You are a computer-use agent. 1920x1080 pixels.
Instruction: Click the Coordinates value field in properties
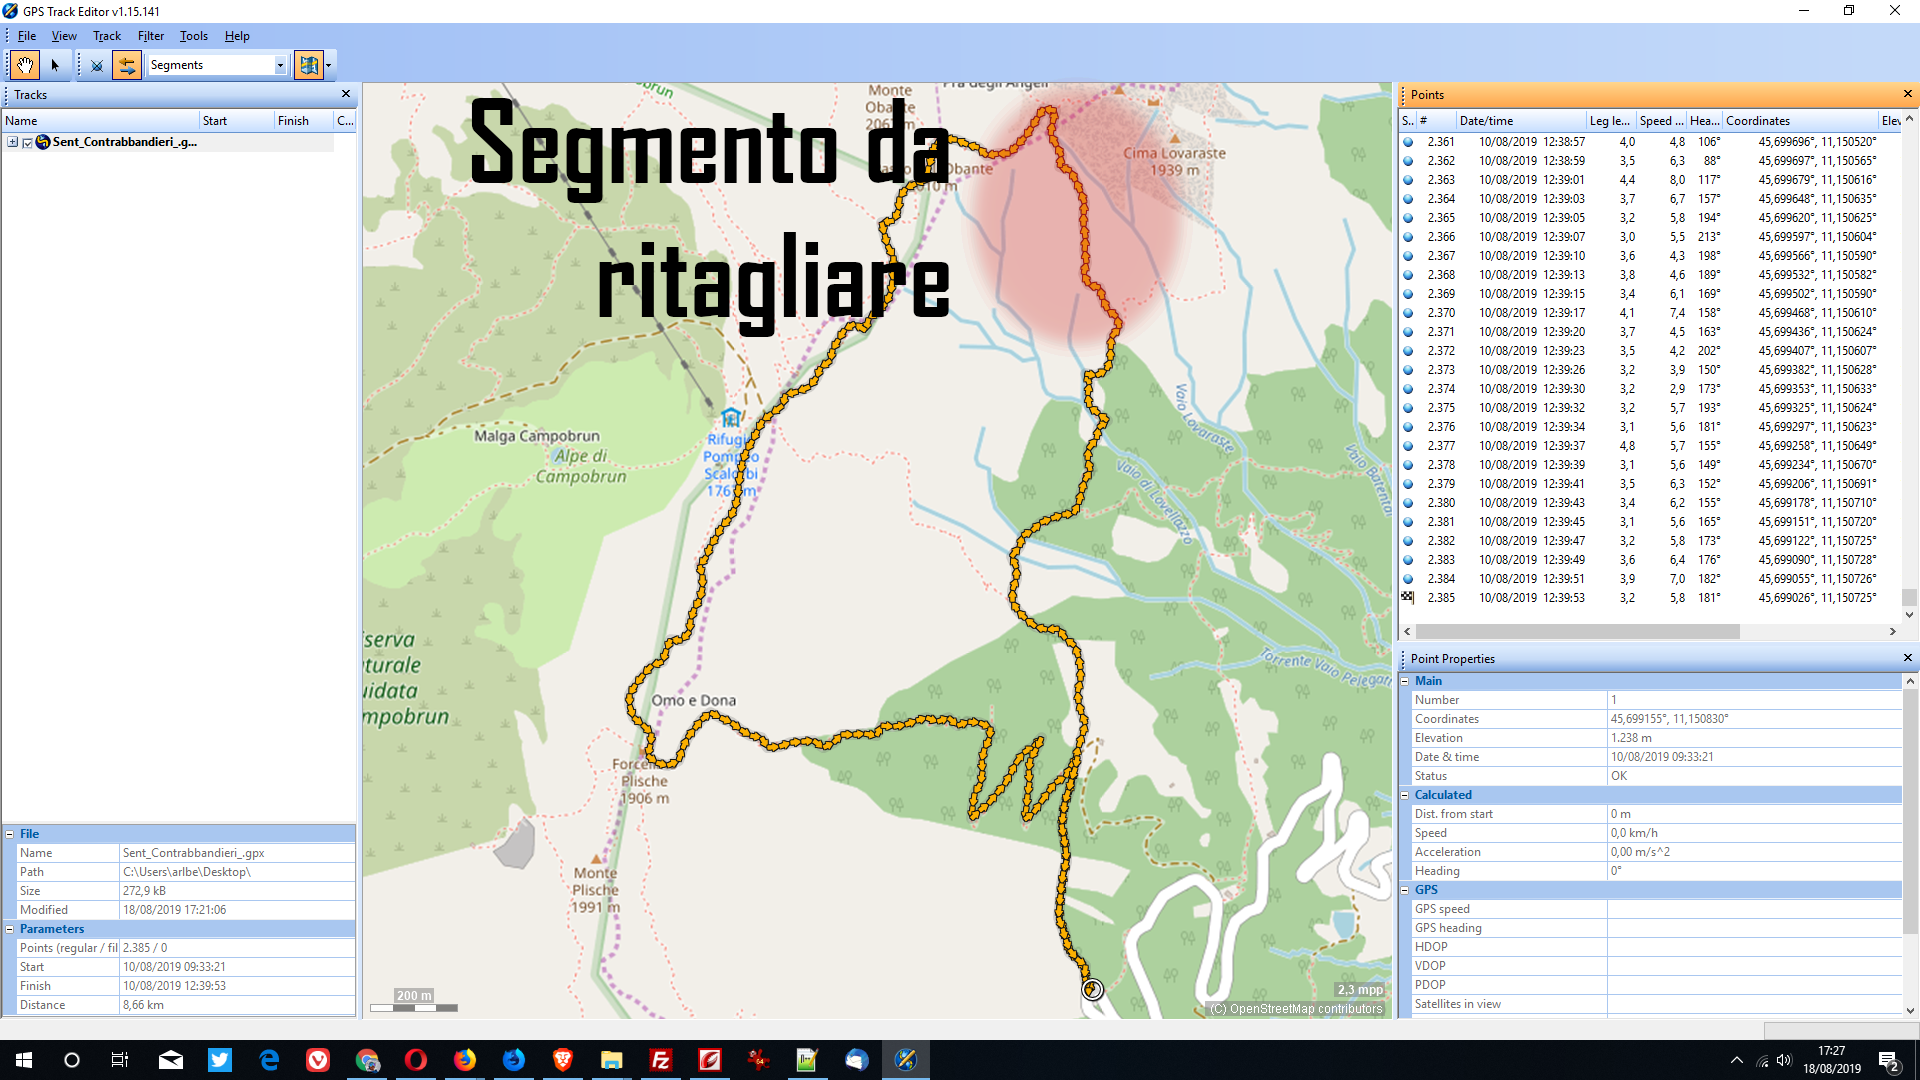[x=1754, y=719]
